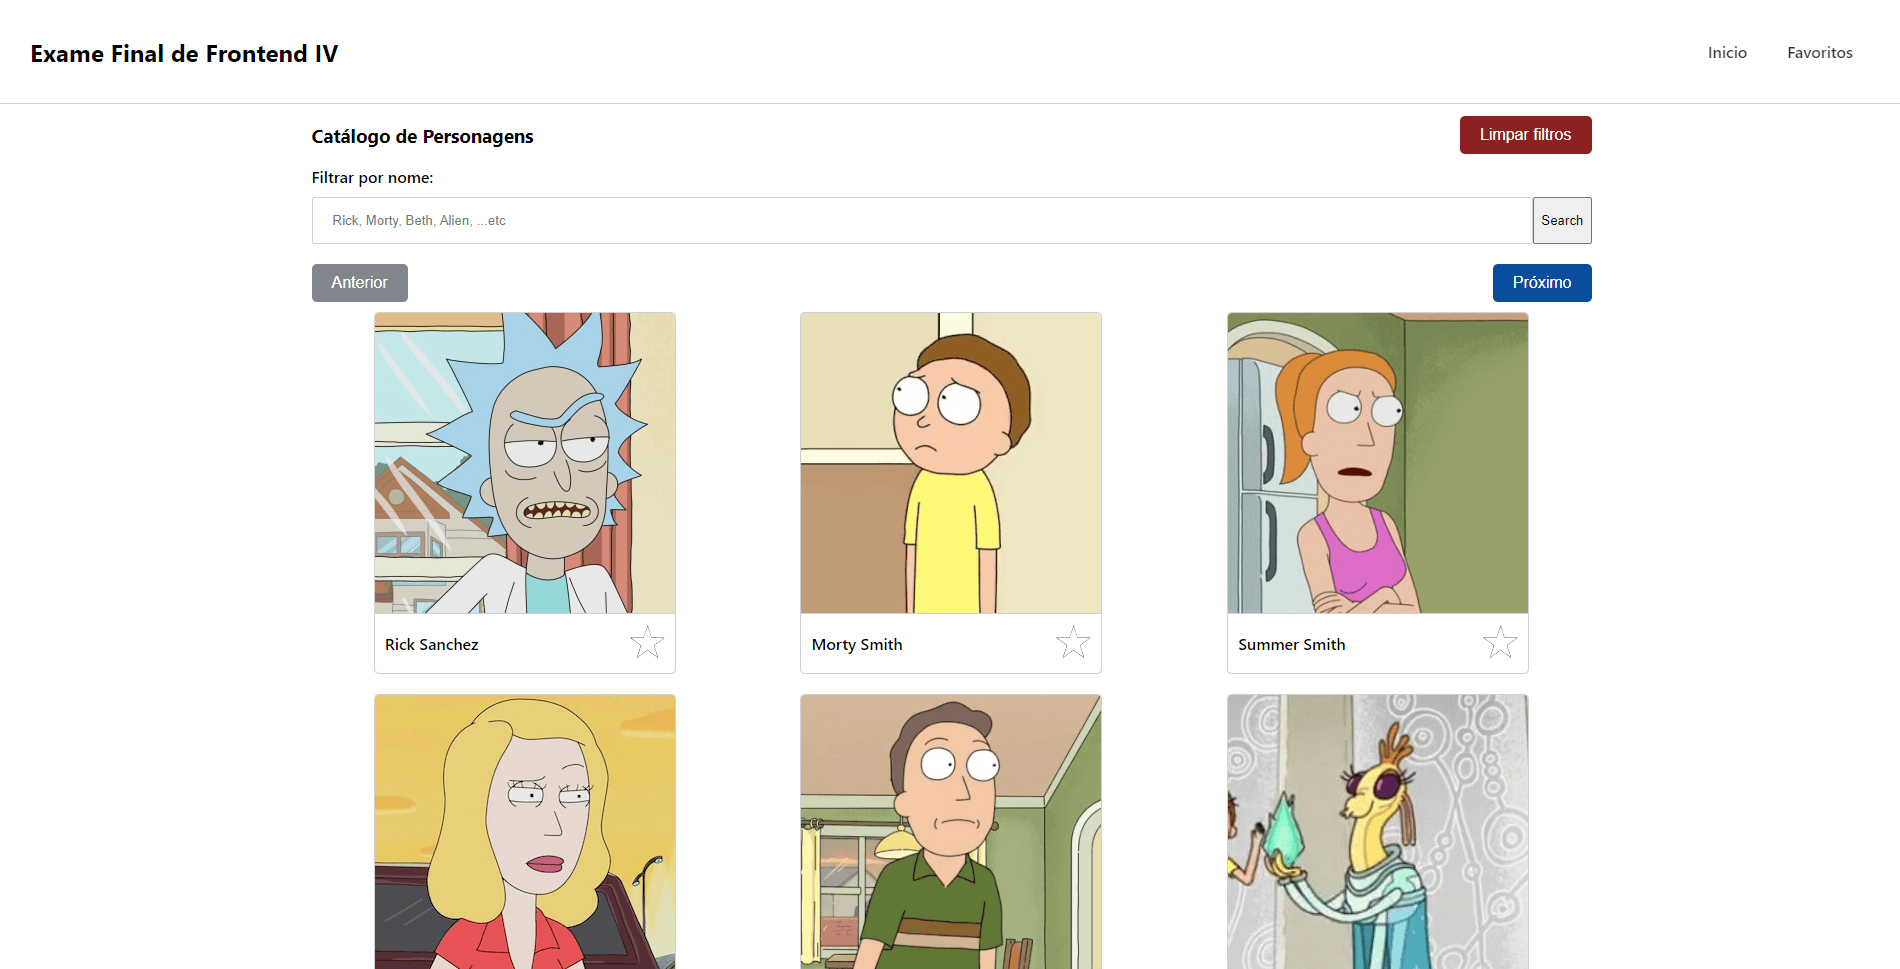Image resolution: width=1900 pixels, height=969 pixels.
Task: Click the Exame Final de Frontend IV title
Action: [184, 54]
